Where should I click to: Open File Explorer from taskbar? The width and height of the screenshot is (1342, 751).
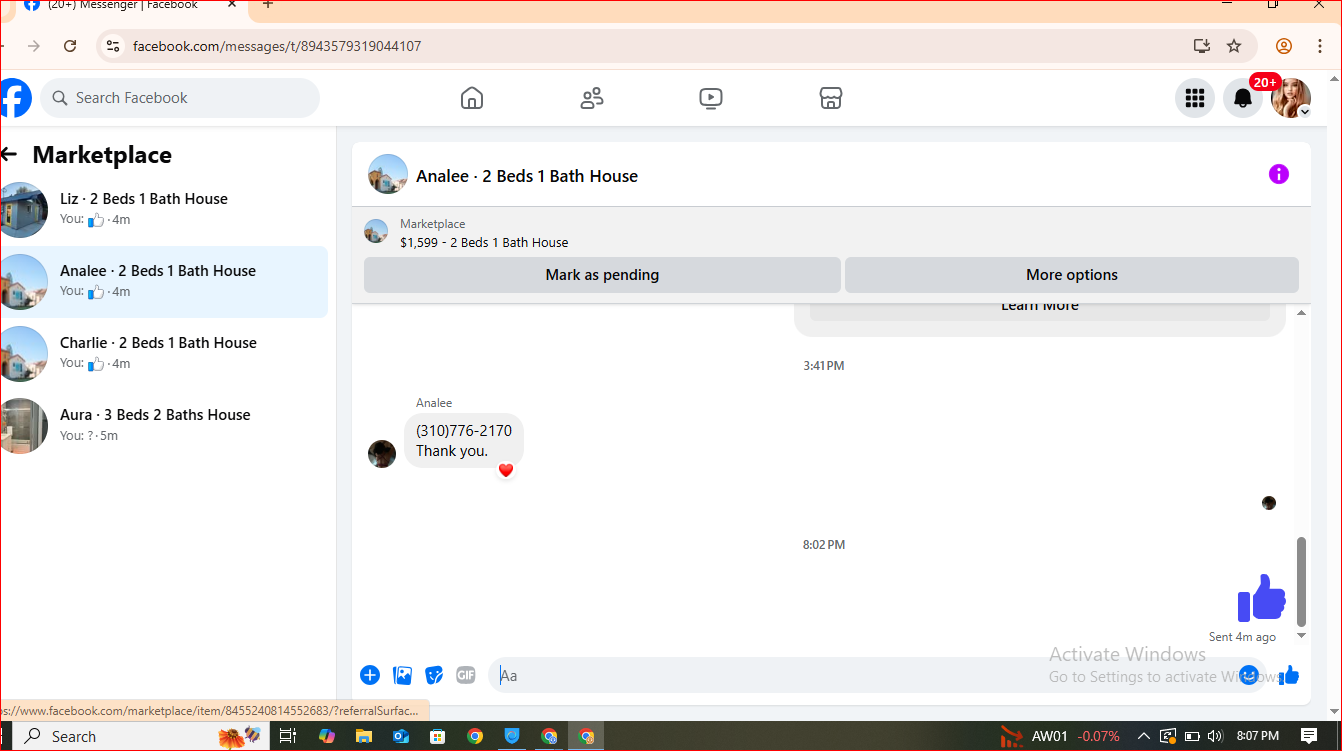[363, 736]
